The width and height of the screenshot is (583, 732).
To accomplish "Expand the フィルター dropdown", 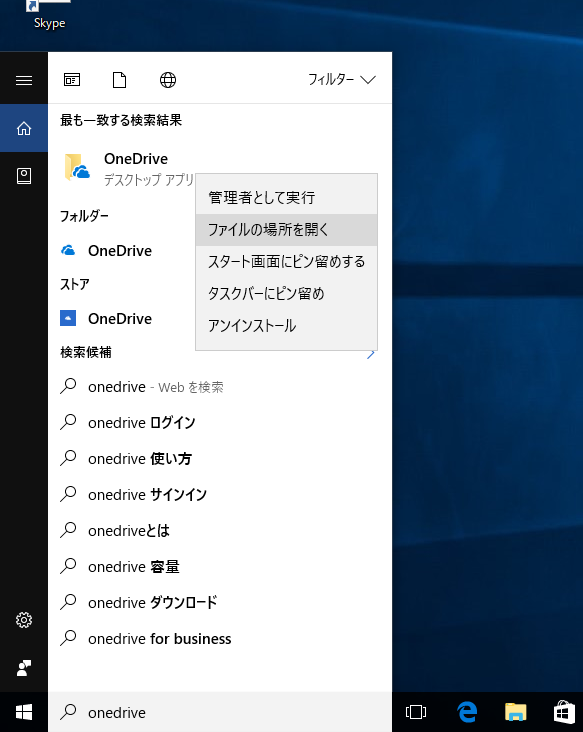I will (342, 79).
